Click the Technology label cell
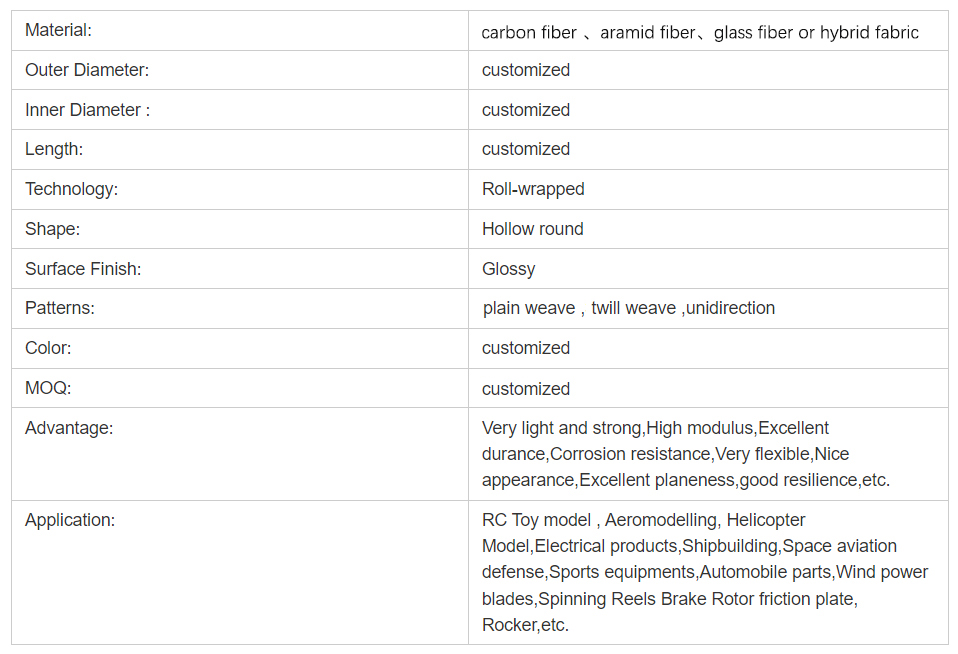The image size is (958, 654). (x=71, y=189)
